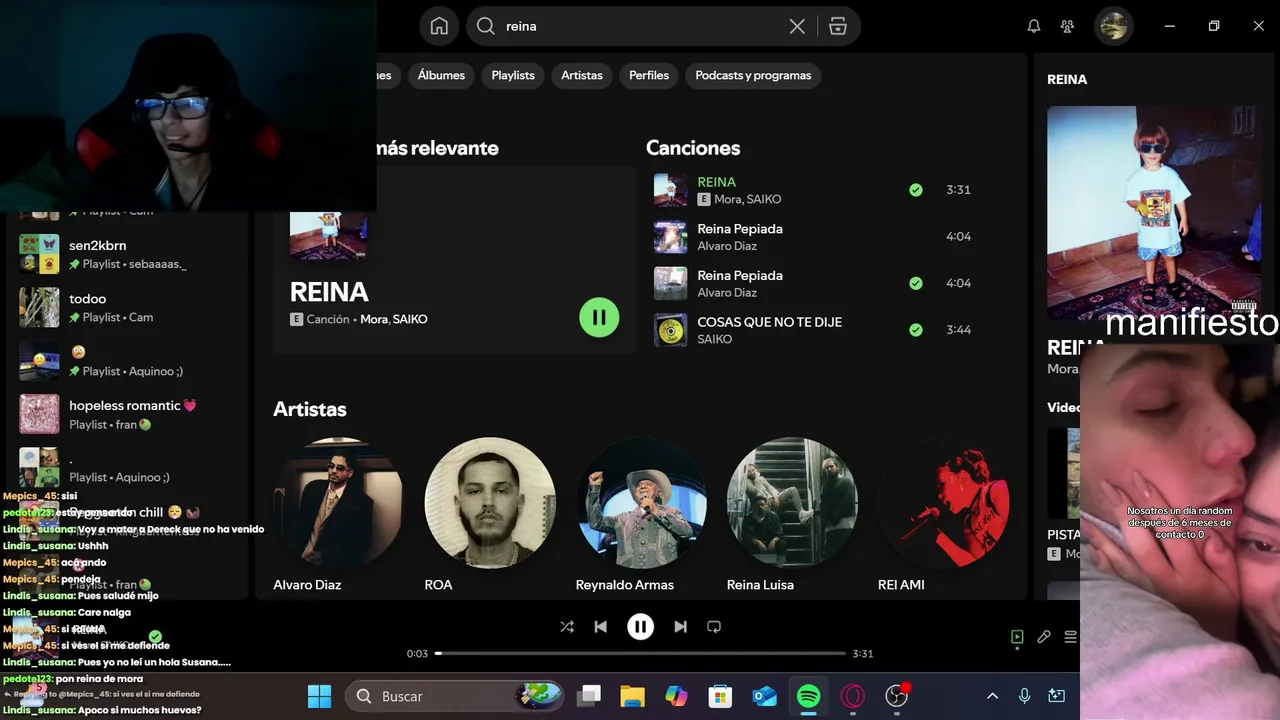This screenshot has width=1280, height=720.
Task: Switch to the Artistas filter tab
Action: (582, 76)
